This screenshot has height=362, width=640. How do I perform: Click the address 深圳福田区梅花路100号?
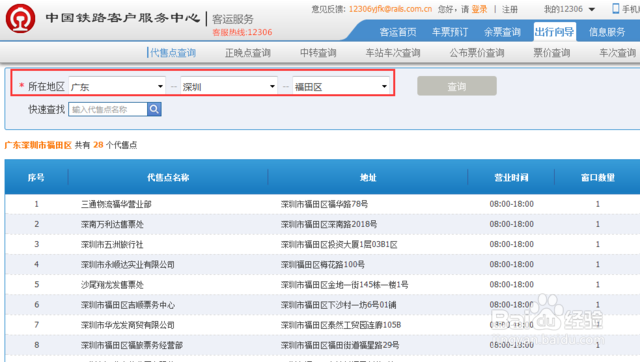point(323,264)
